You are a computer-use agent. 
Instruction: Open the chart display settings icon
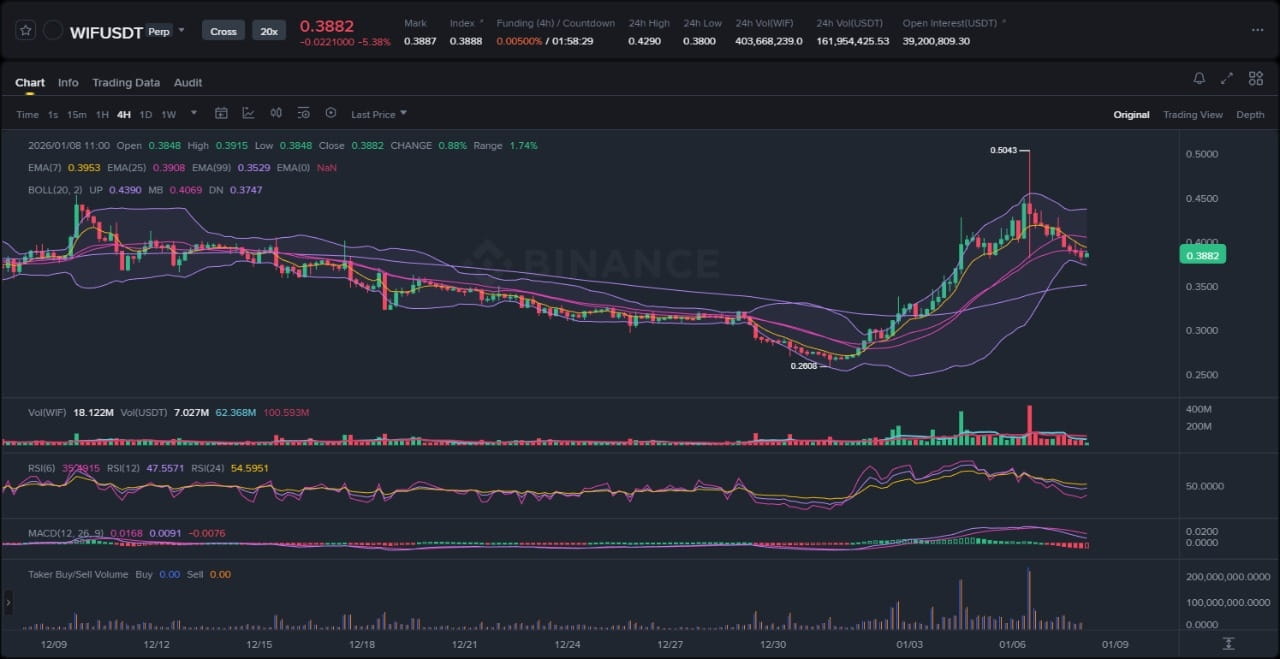[303, 113]
